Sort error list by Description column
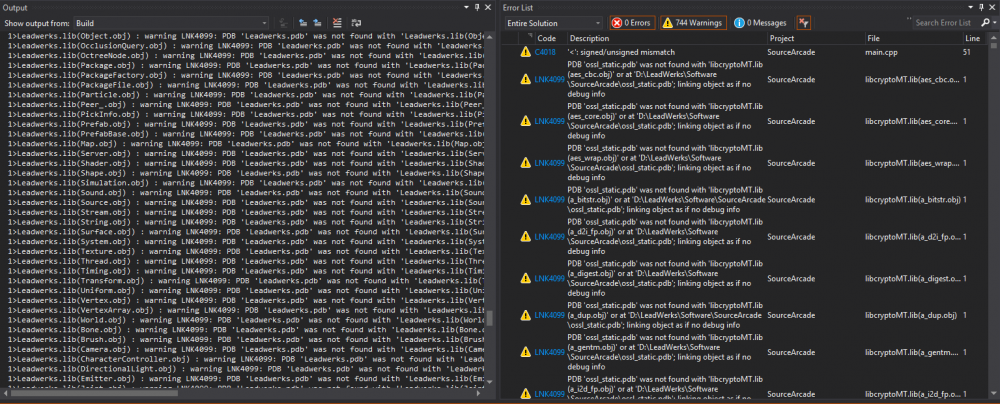 [x=589, y=38]
